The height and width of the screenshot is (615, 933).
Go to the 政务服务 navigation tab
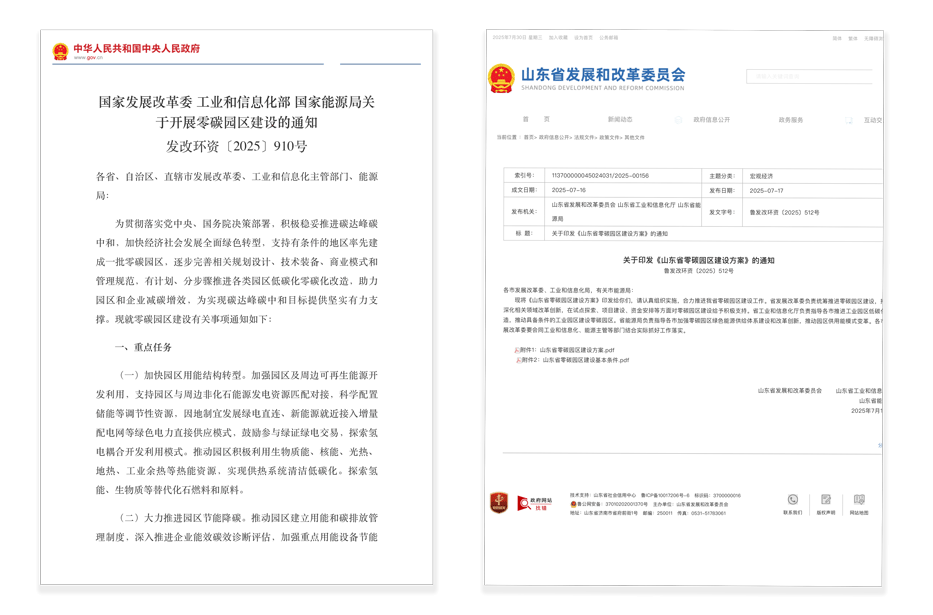click(790, 119)
